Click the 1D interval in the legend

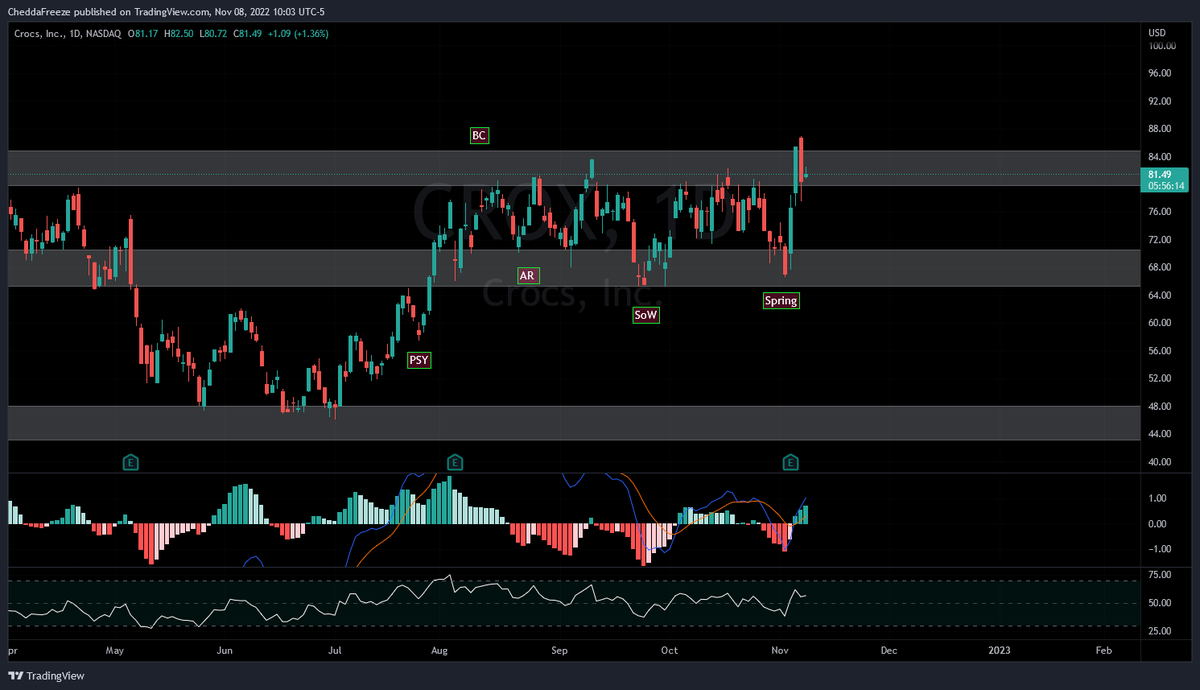tap(75, 34)
